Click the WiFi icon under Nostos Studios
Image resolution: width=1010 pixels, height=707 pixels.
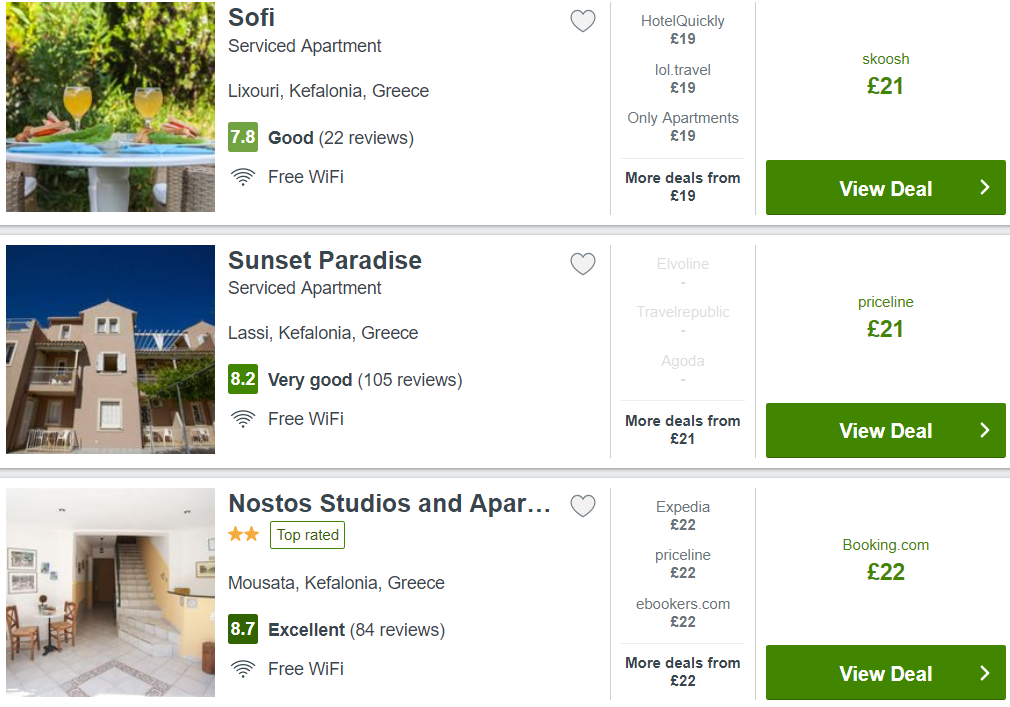(x=243, y=669)
